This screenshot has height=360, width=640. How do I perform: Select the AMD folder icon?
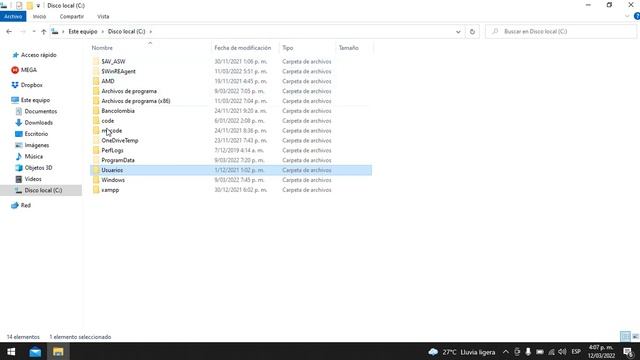96,81
